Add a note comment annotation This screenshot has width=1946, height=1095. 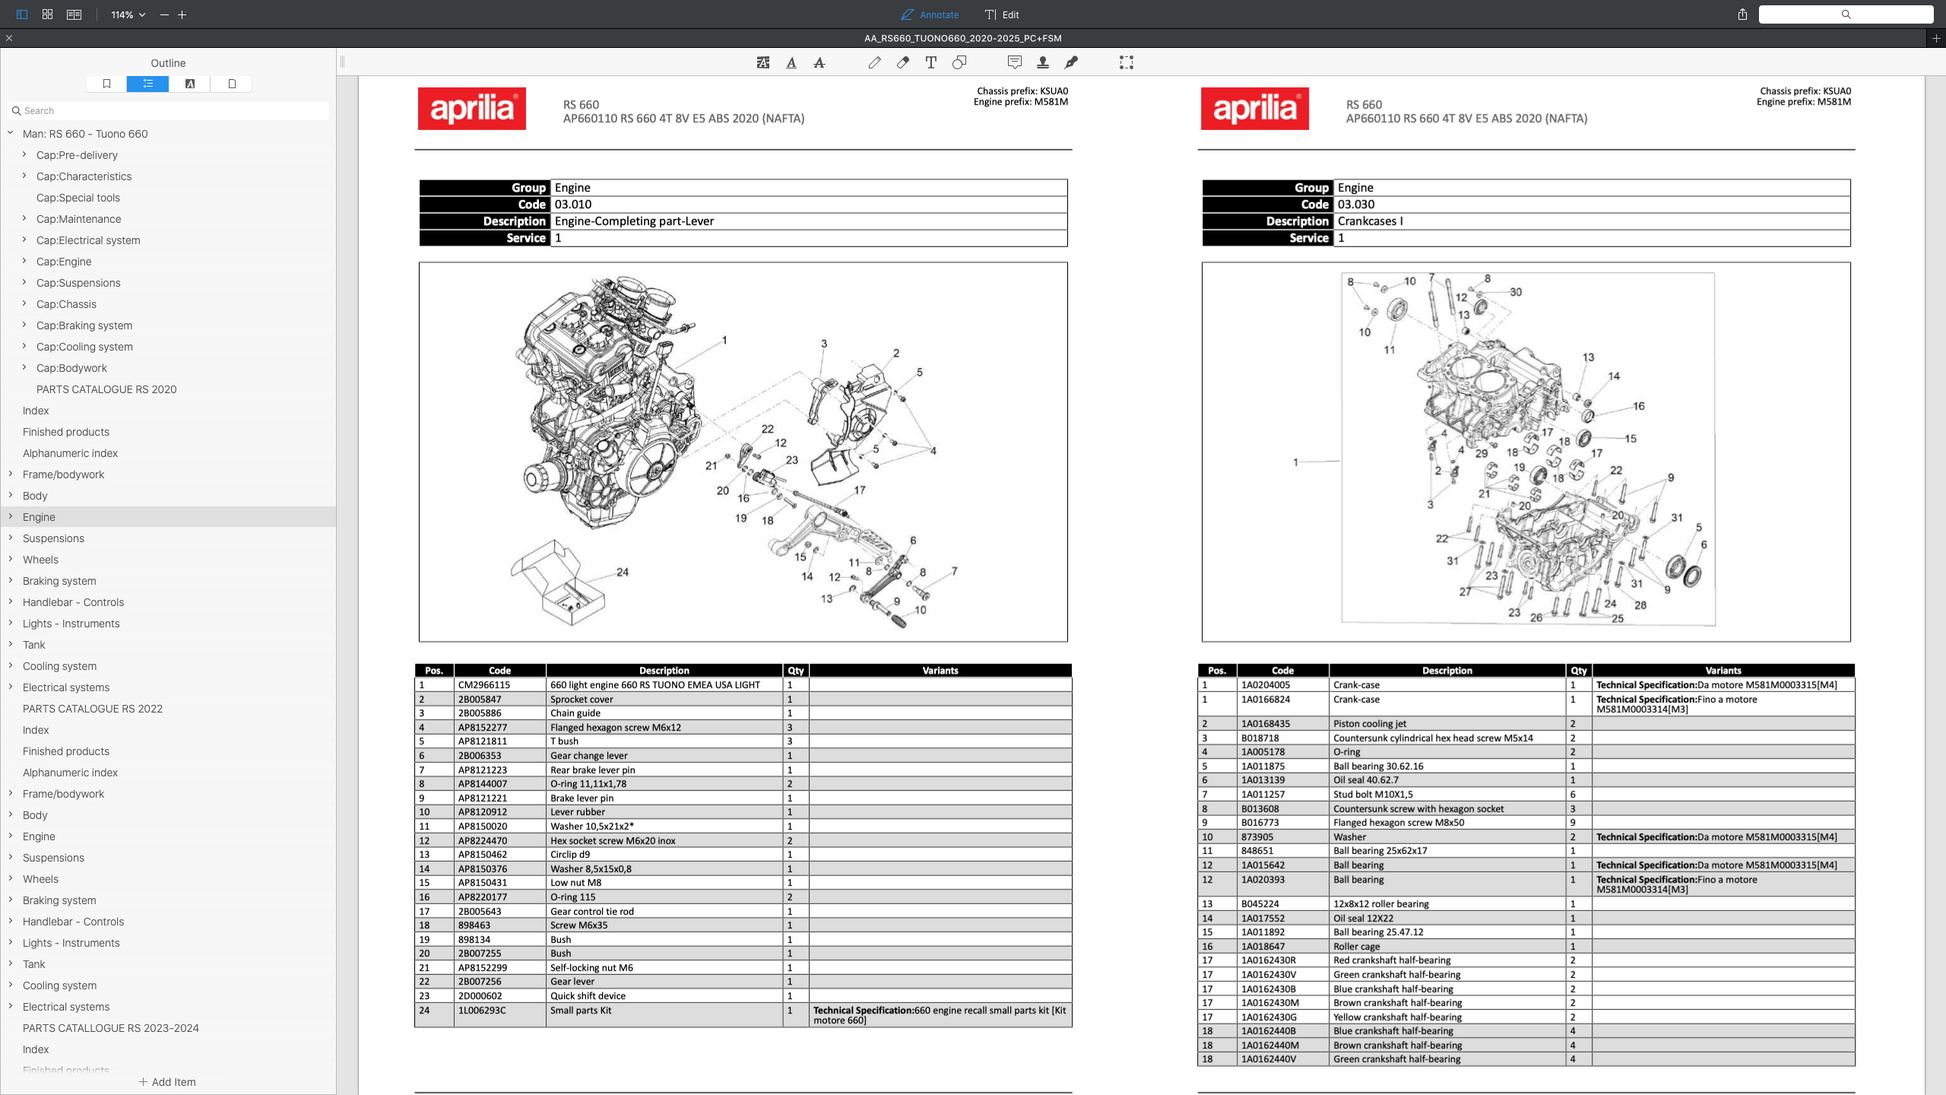(x=1014, y=62)
